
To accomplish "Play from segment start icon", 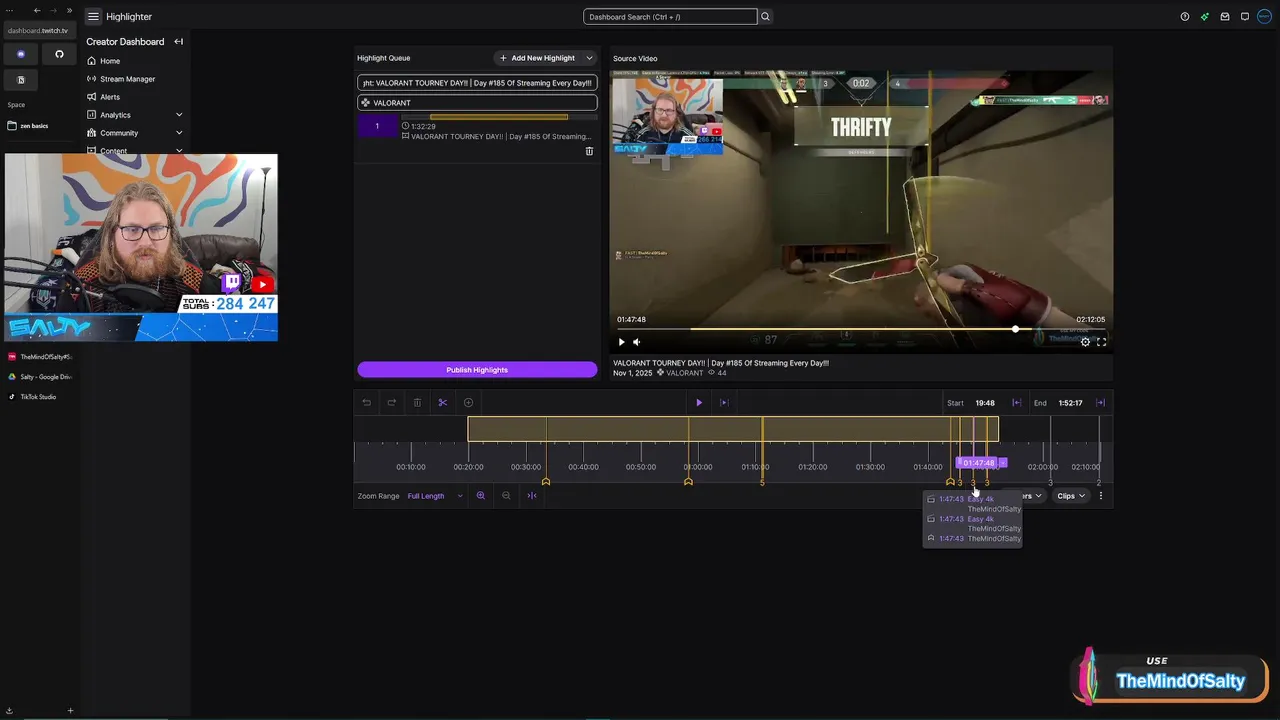I will pos(724,403).
